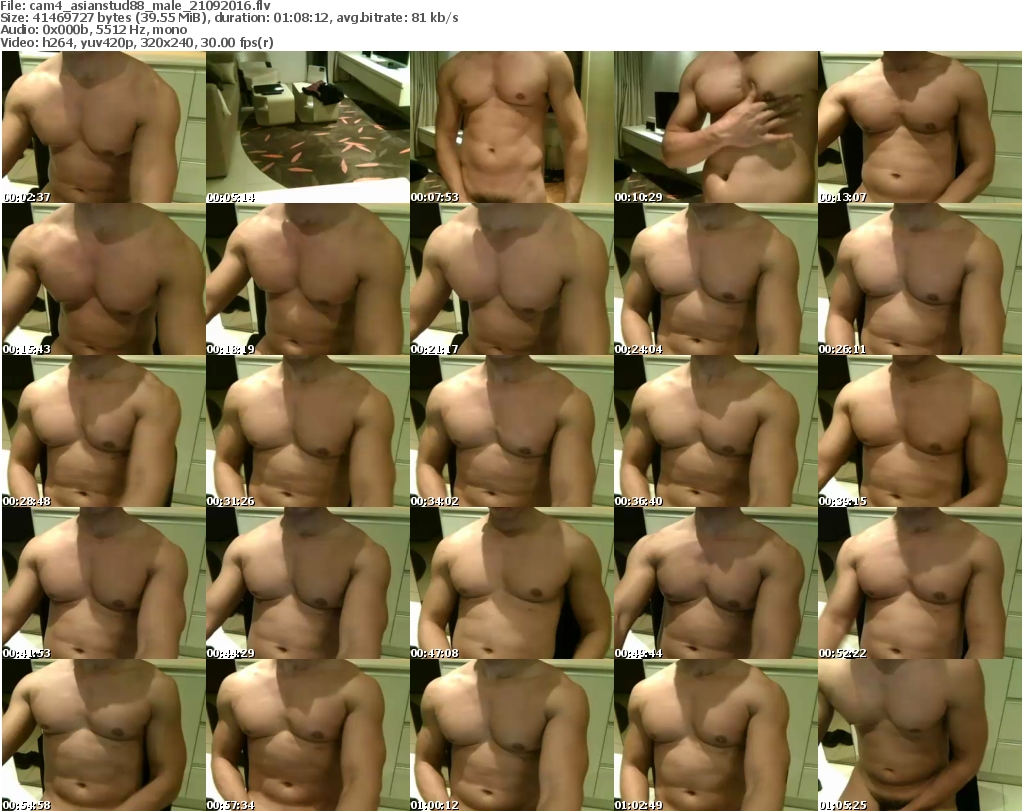
Task: Pick the frame at 00:44:29
Action: pos(308,583)
